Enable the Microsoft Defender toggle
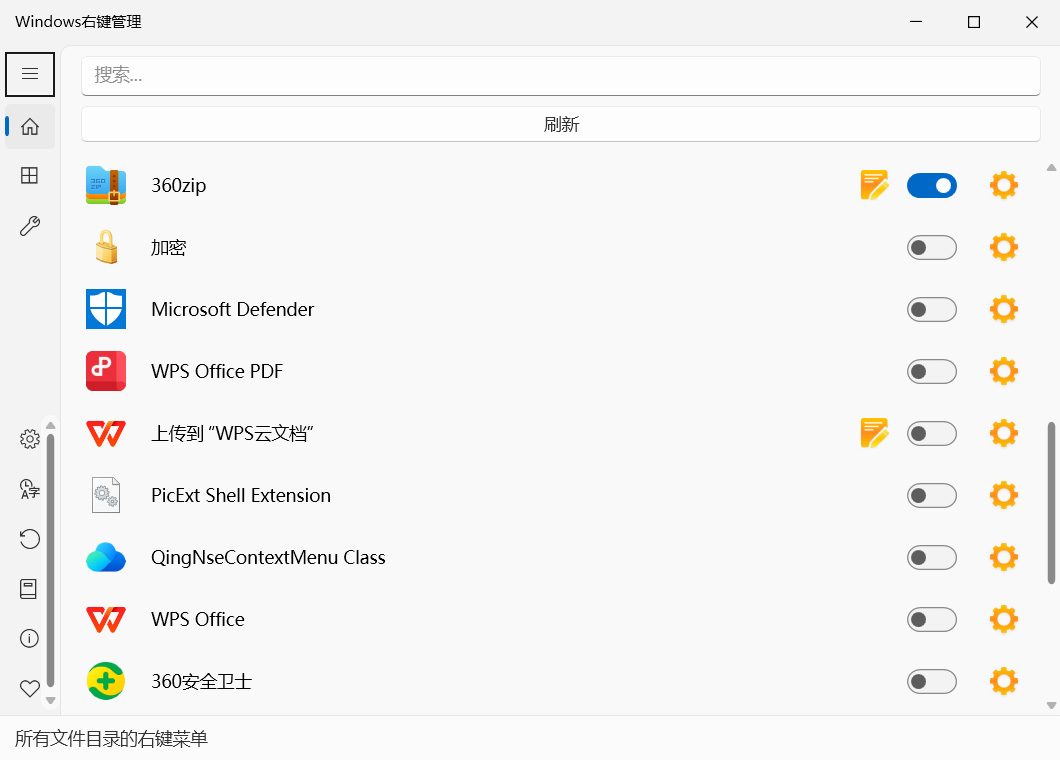This screenshot has width=1060, height=760. (932, 310)
